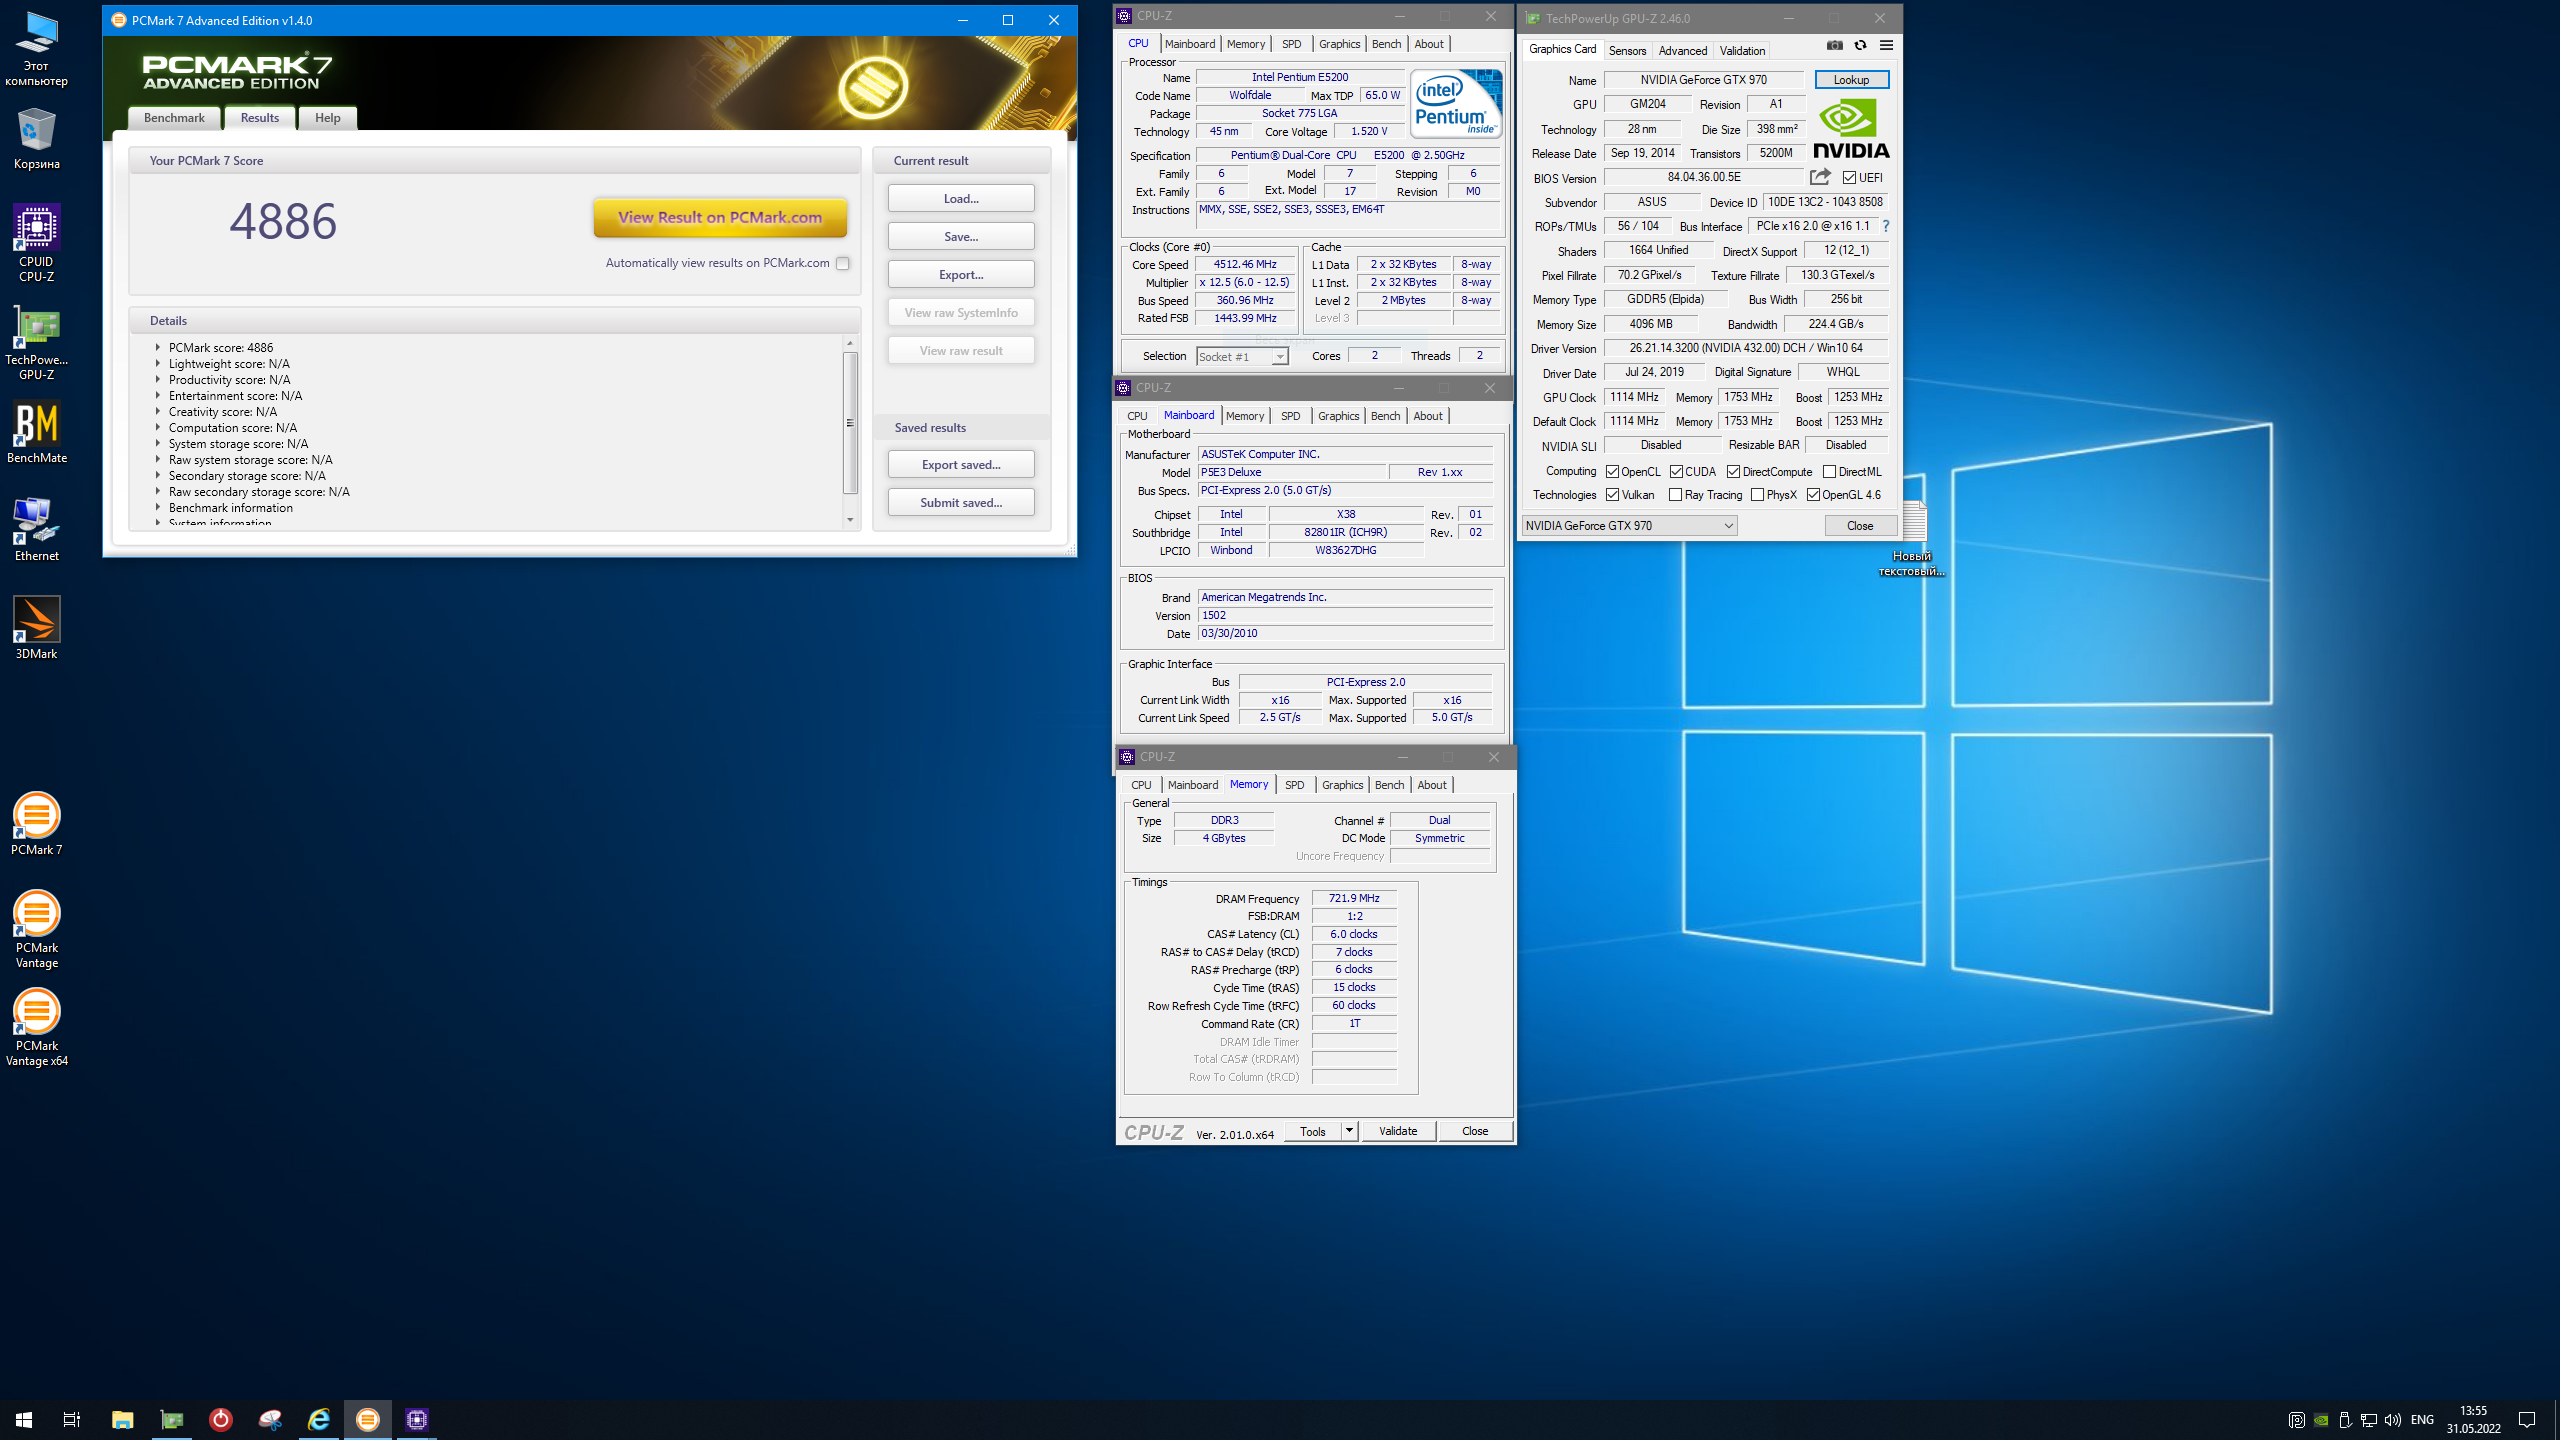Toggle Vulkan checkbox in GPU-Z
This screenshot has width=2560, height=1440.
[x=1612, y=495]
